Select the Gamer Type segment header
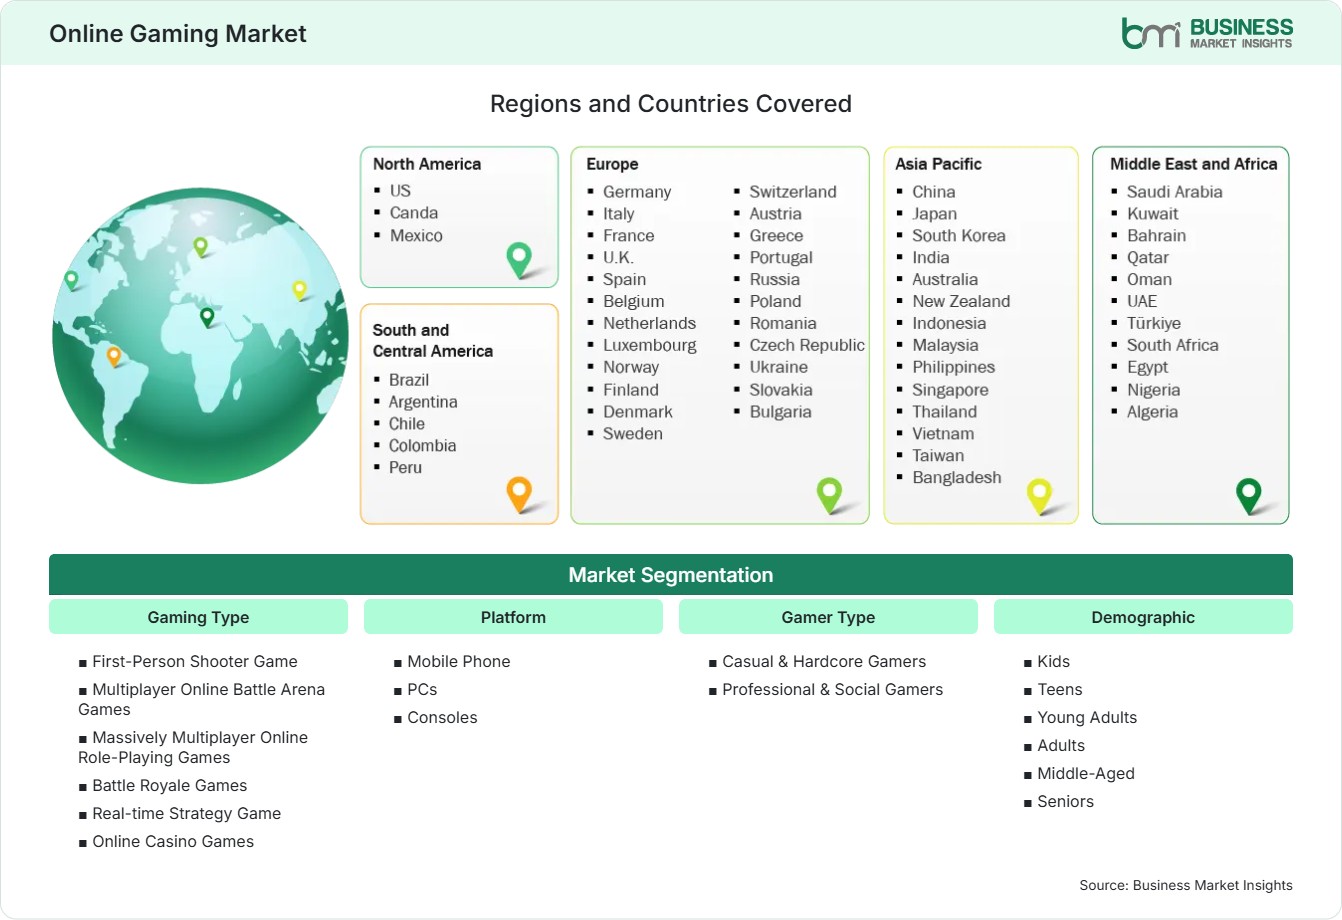The image size is (1342, 920). pos(828,617)
